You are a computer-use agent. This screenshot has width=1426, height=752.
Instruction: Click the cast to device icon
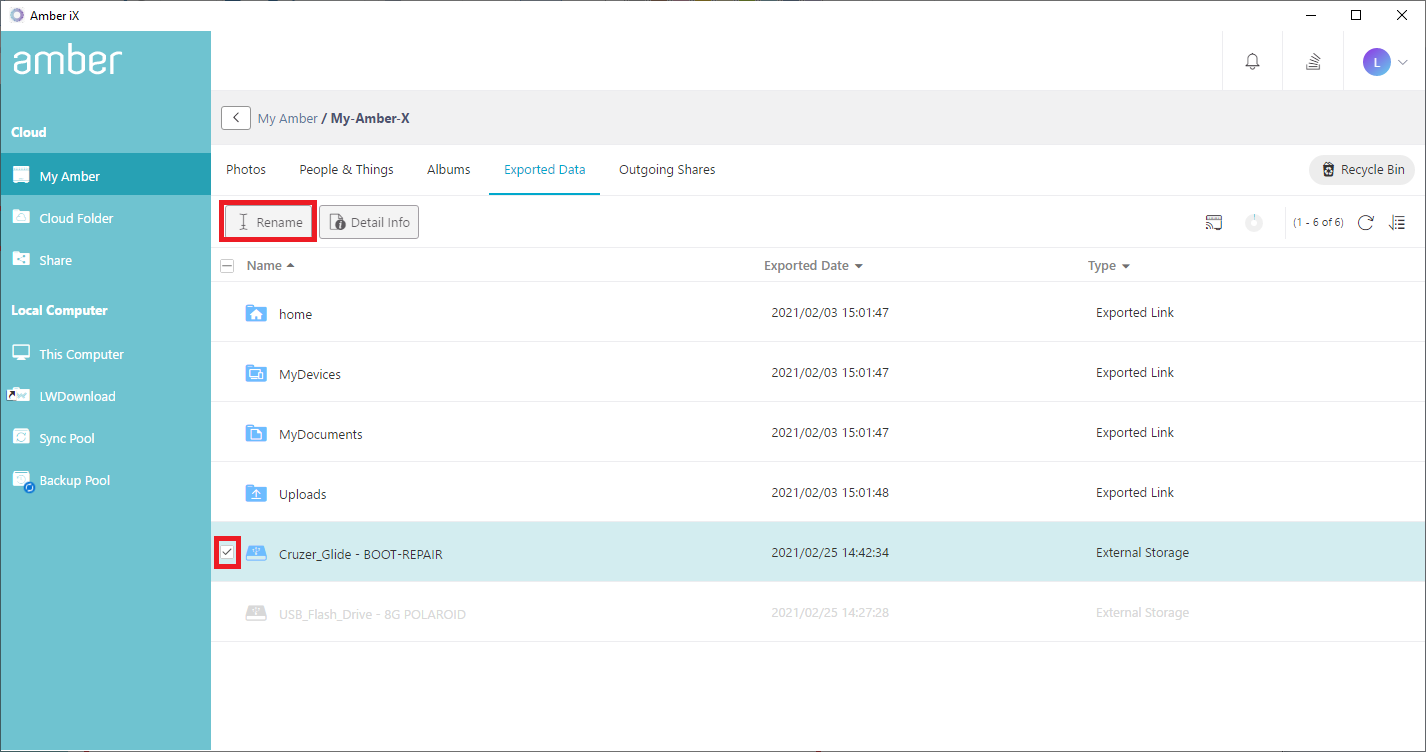tap(1214, 222)
